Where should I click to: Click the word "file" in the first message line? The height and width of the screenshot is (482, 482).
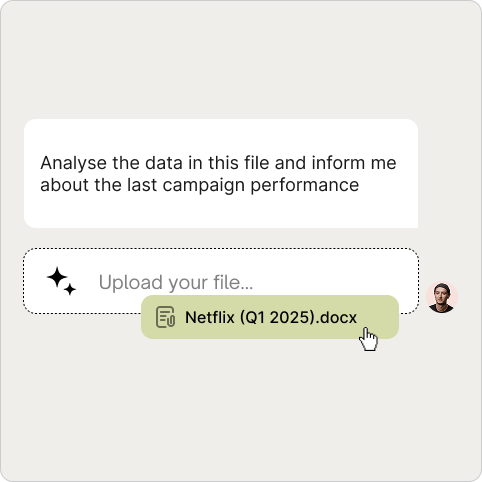(x=256, y=163)
